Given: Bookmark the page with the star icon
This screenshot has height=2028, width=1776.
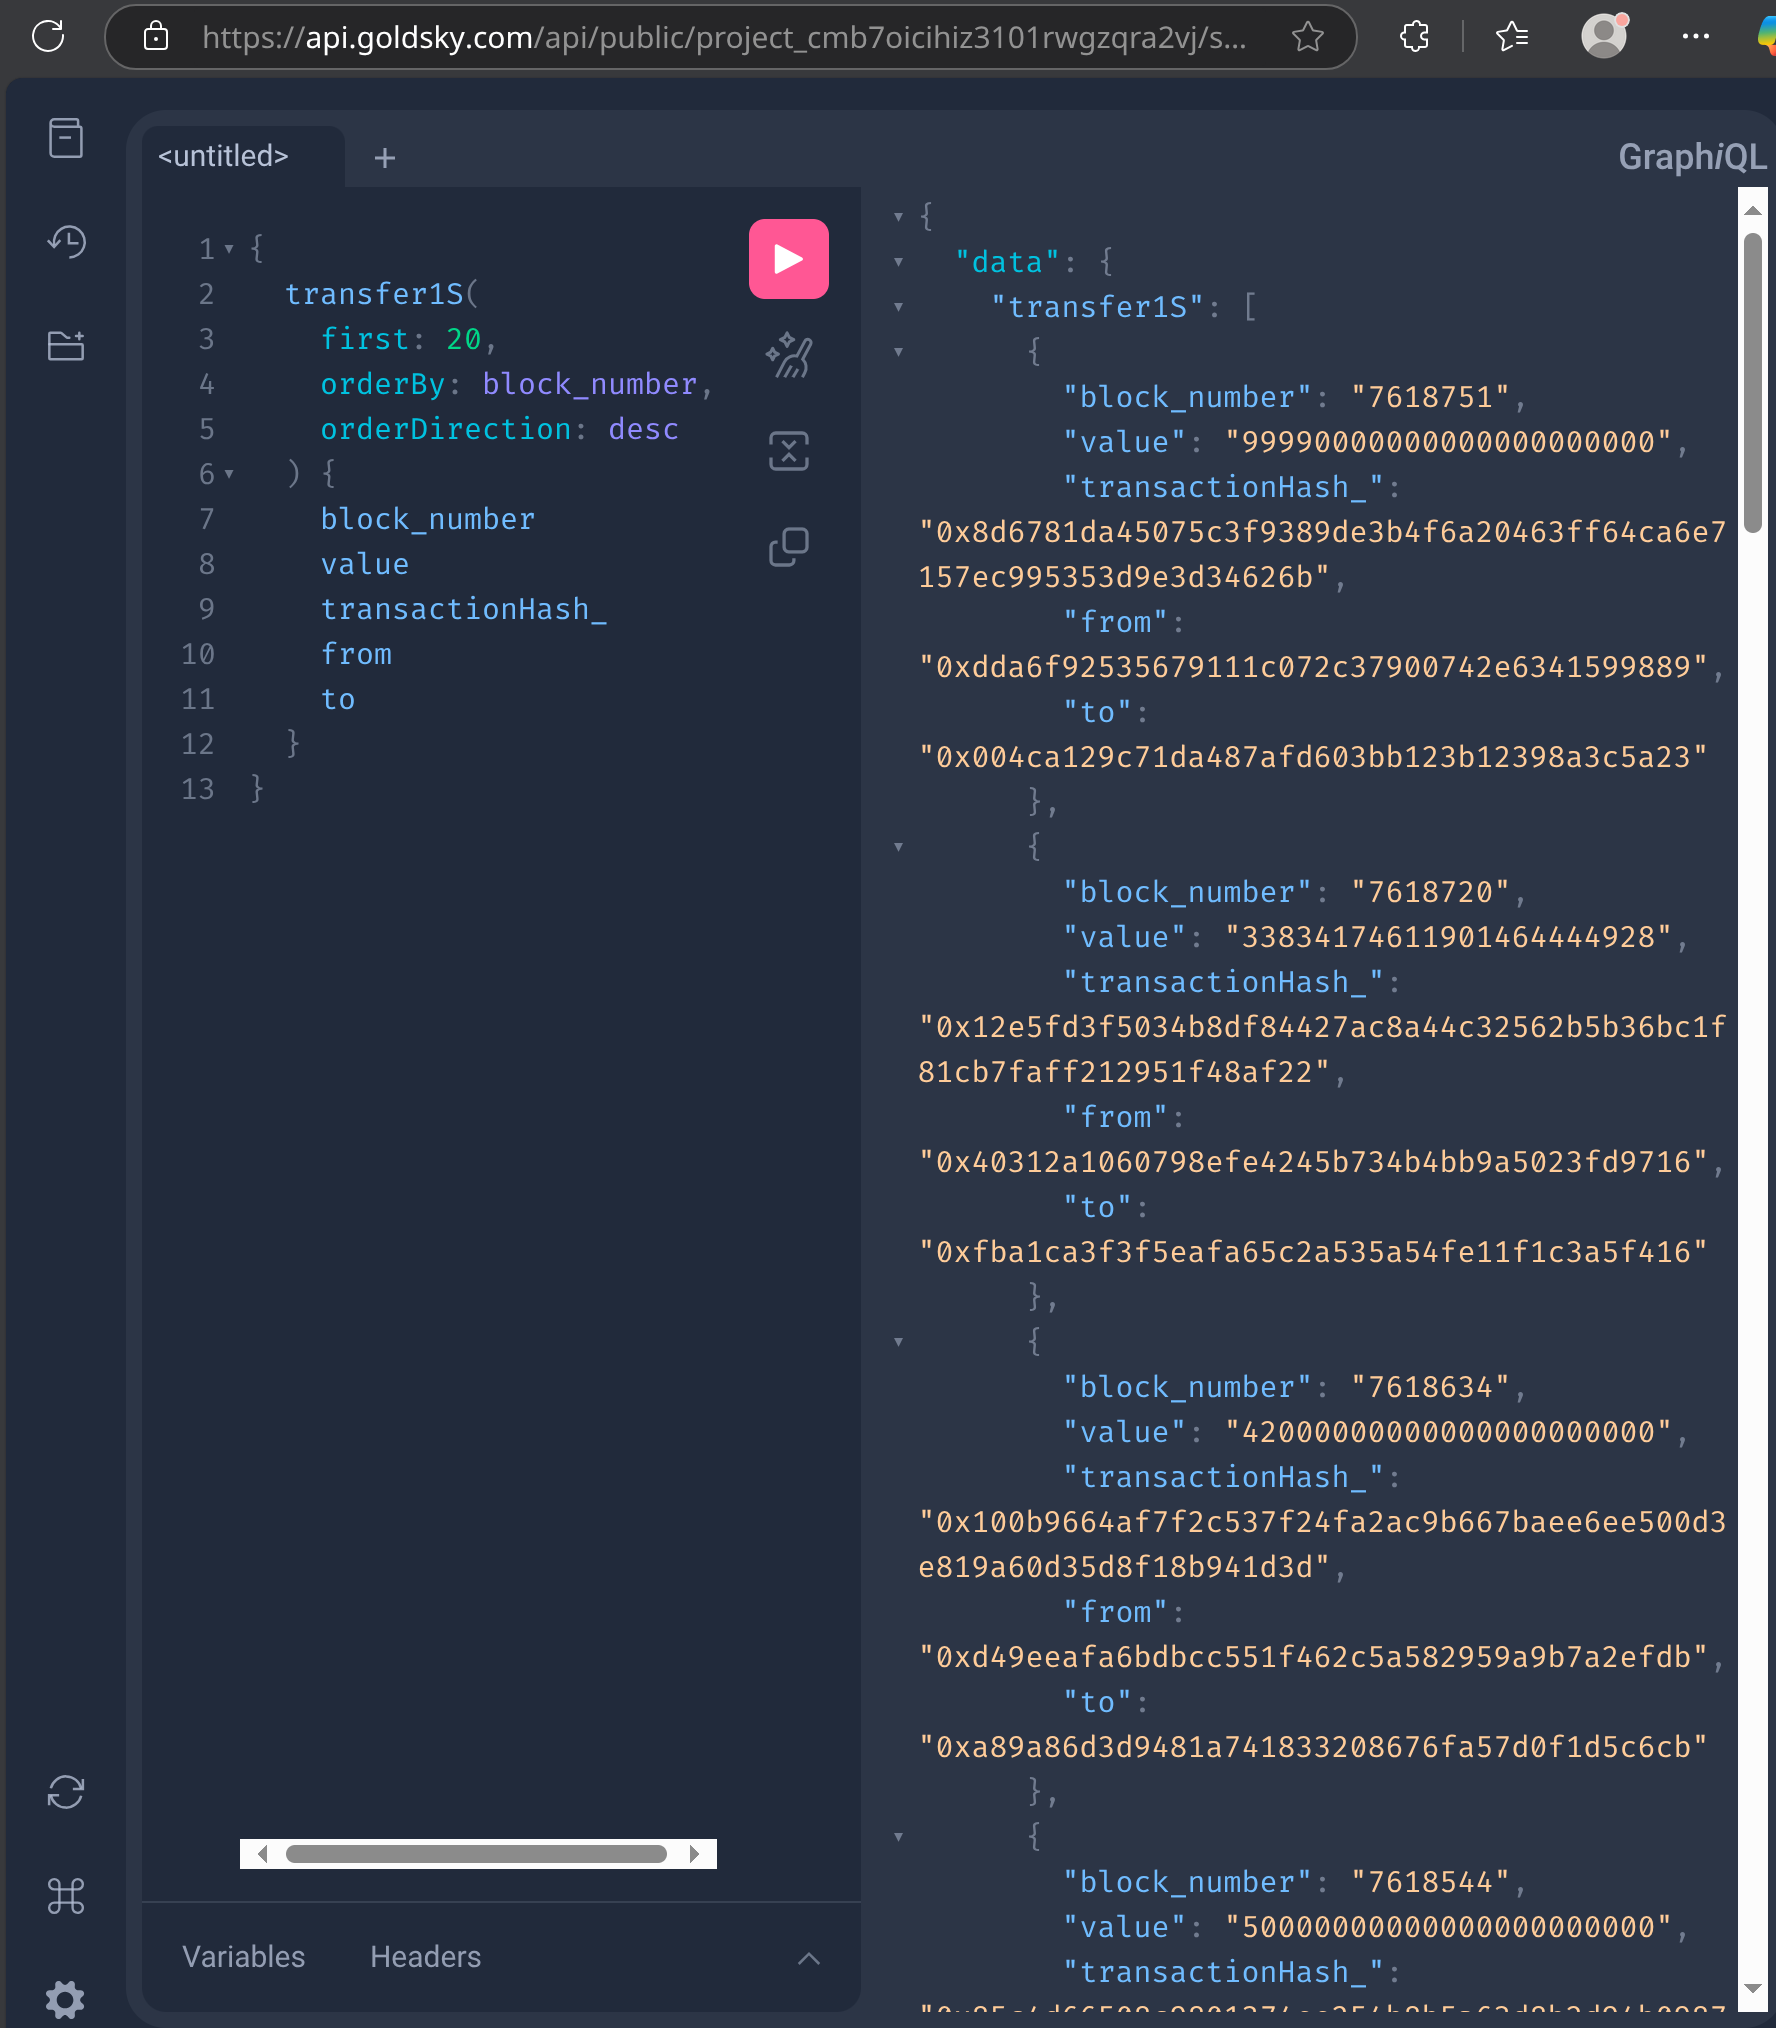Looking at the screenshot, I should (x=1306, y=38).
